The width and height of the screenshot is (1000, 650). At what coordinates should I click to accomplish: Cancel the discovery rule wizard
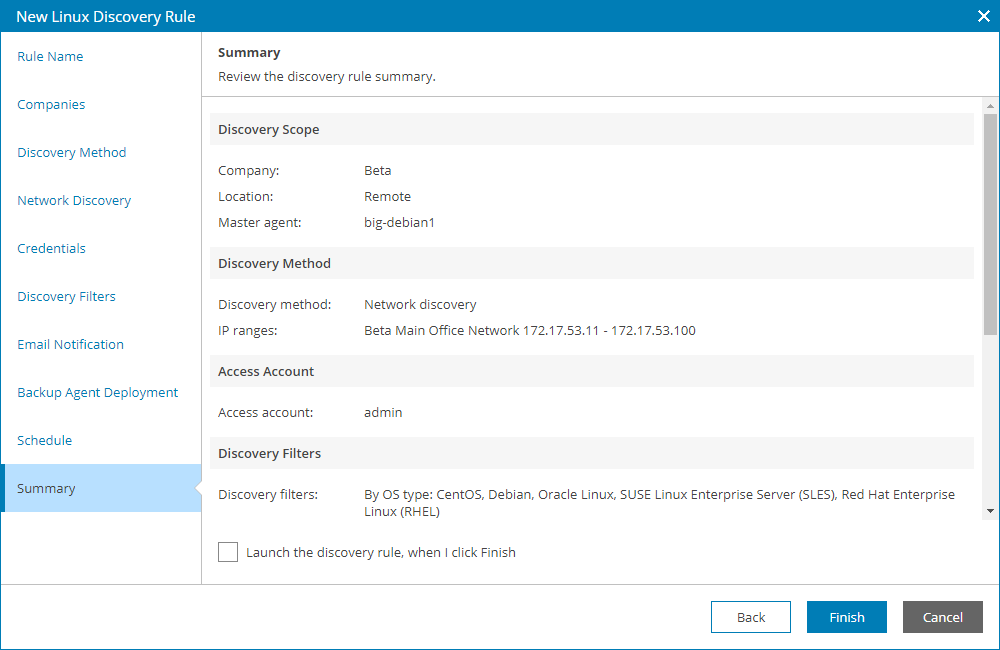tap(942, 617)
